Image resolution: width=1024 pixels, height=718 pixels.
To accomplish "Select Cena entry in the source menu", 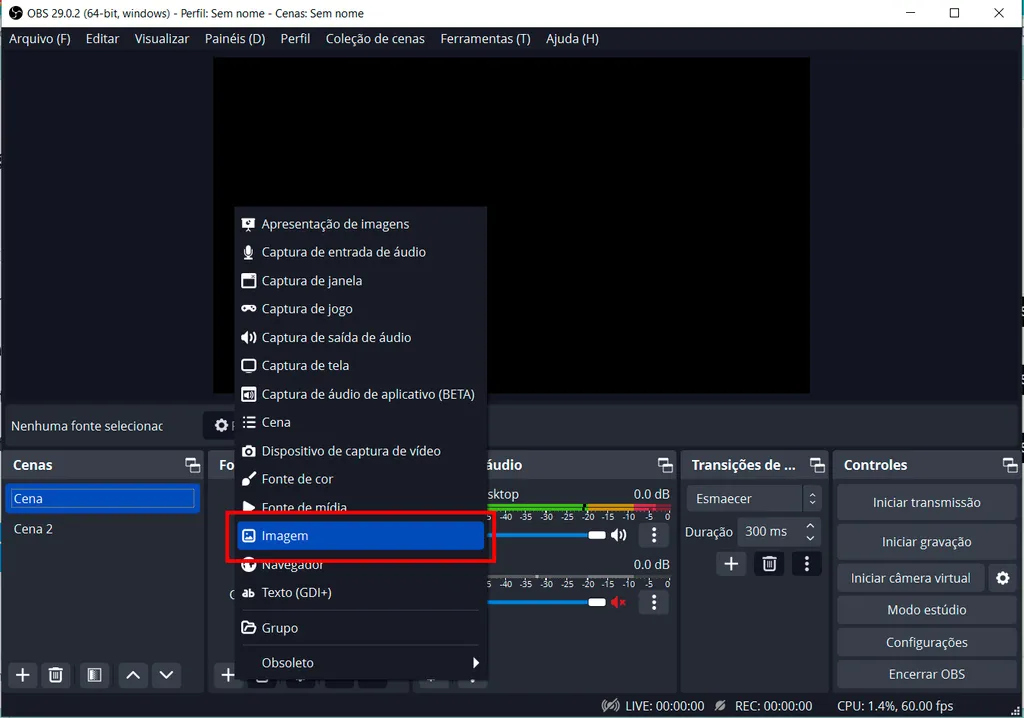I will tap(360, 423).
